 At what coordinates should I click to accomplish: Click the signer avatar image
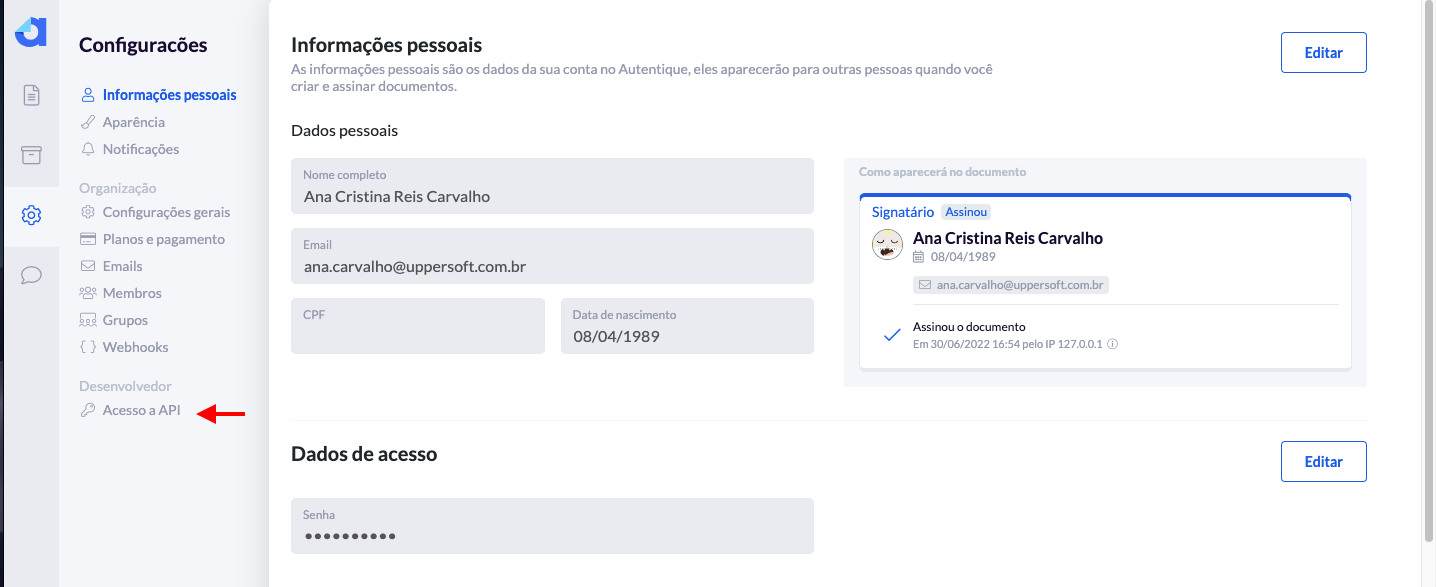pyautogui.click(x=888, y=245)
